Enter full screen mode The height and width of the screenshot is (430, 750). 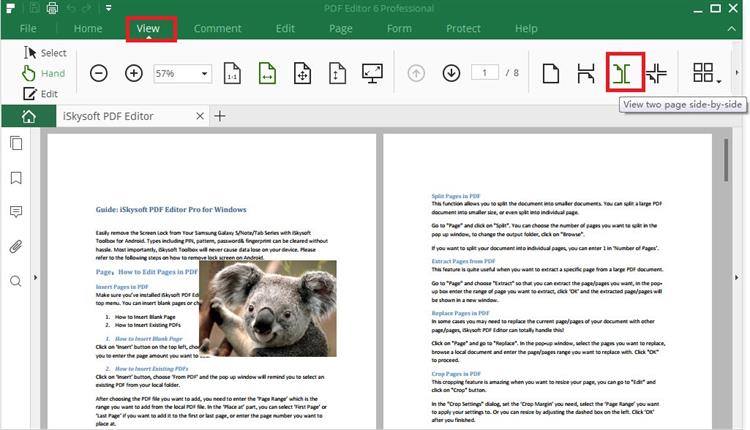coord(372,73)
